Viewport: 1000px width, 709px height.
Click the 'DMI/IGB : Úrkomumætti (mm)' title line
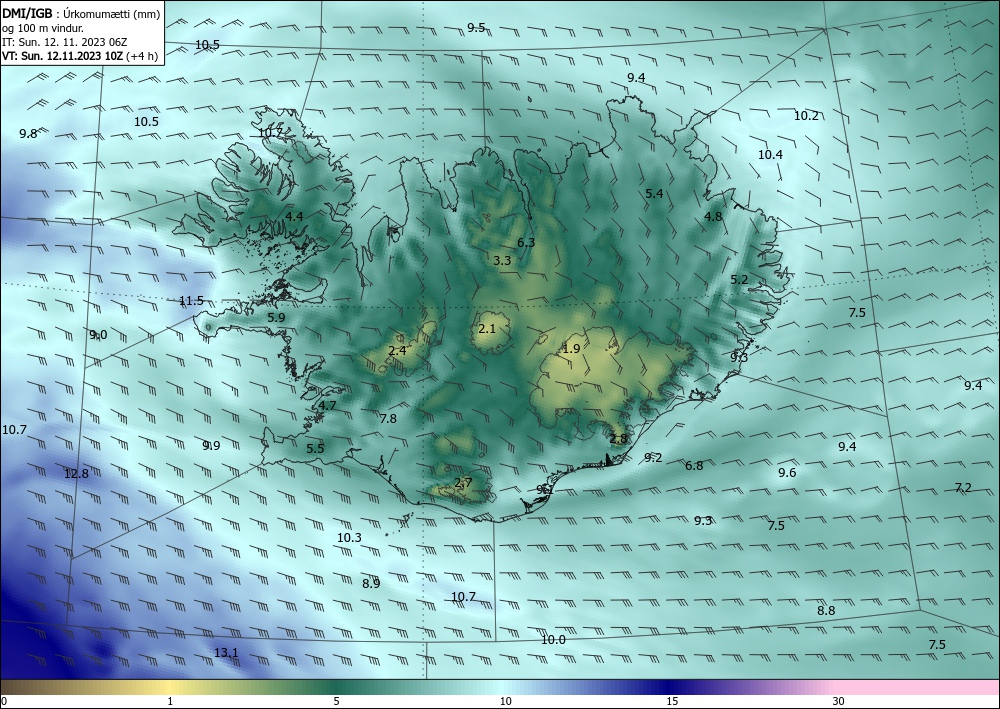pyautogui.click(x=81, y=13)
